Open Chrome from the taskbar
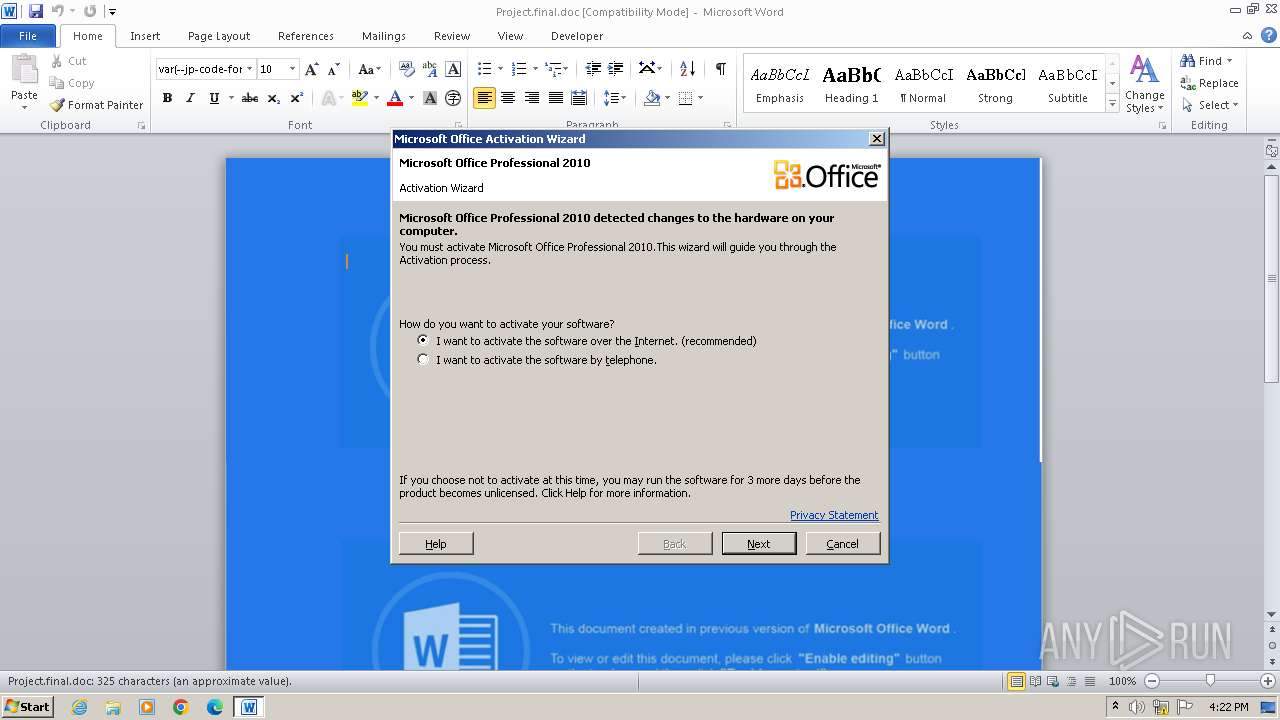Image resolution: width=1280 pixels, height=720 pixels. pyautogui.click(x=181, y=707)
